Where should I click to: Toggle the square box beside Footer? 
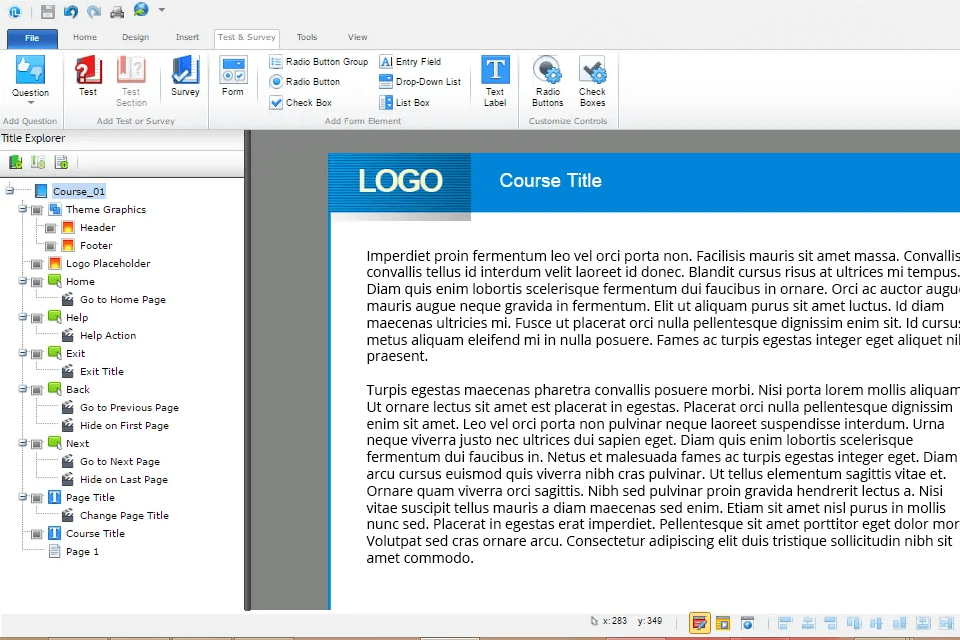[51, 246]
